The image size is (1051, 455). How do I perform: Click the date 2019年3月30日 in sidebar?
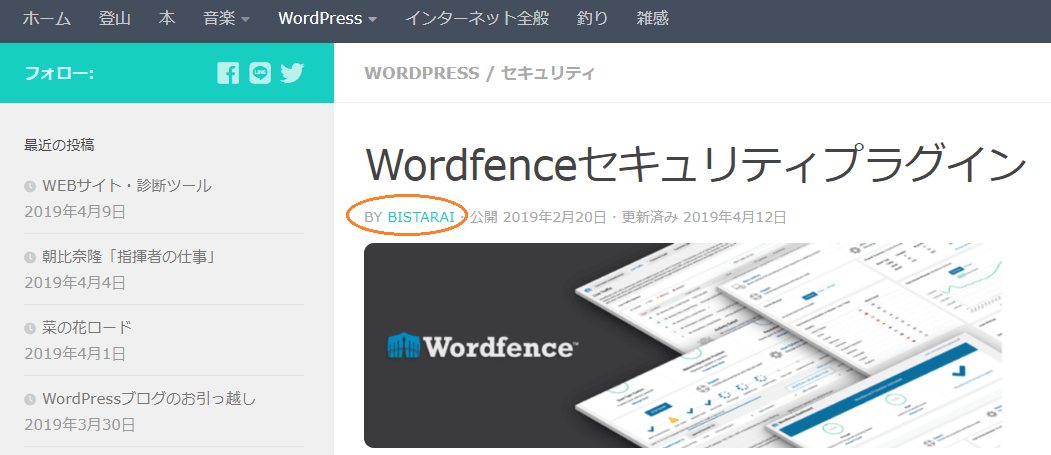pyautogui.click(x=80, y=425)
